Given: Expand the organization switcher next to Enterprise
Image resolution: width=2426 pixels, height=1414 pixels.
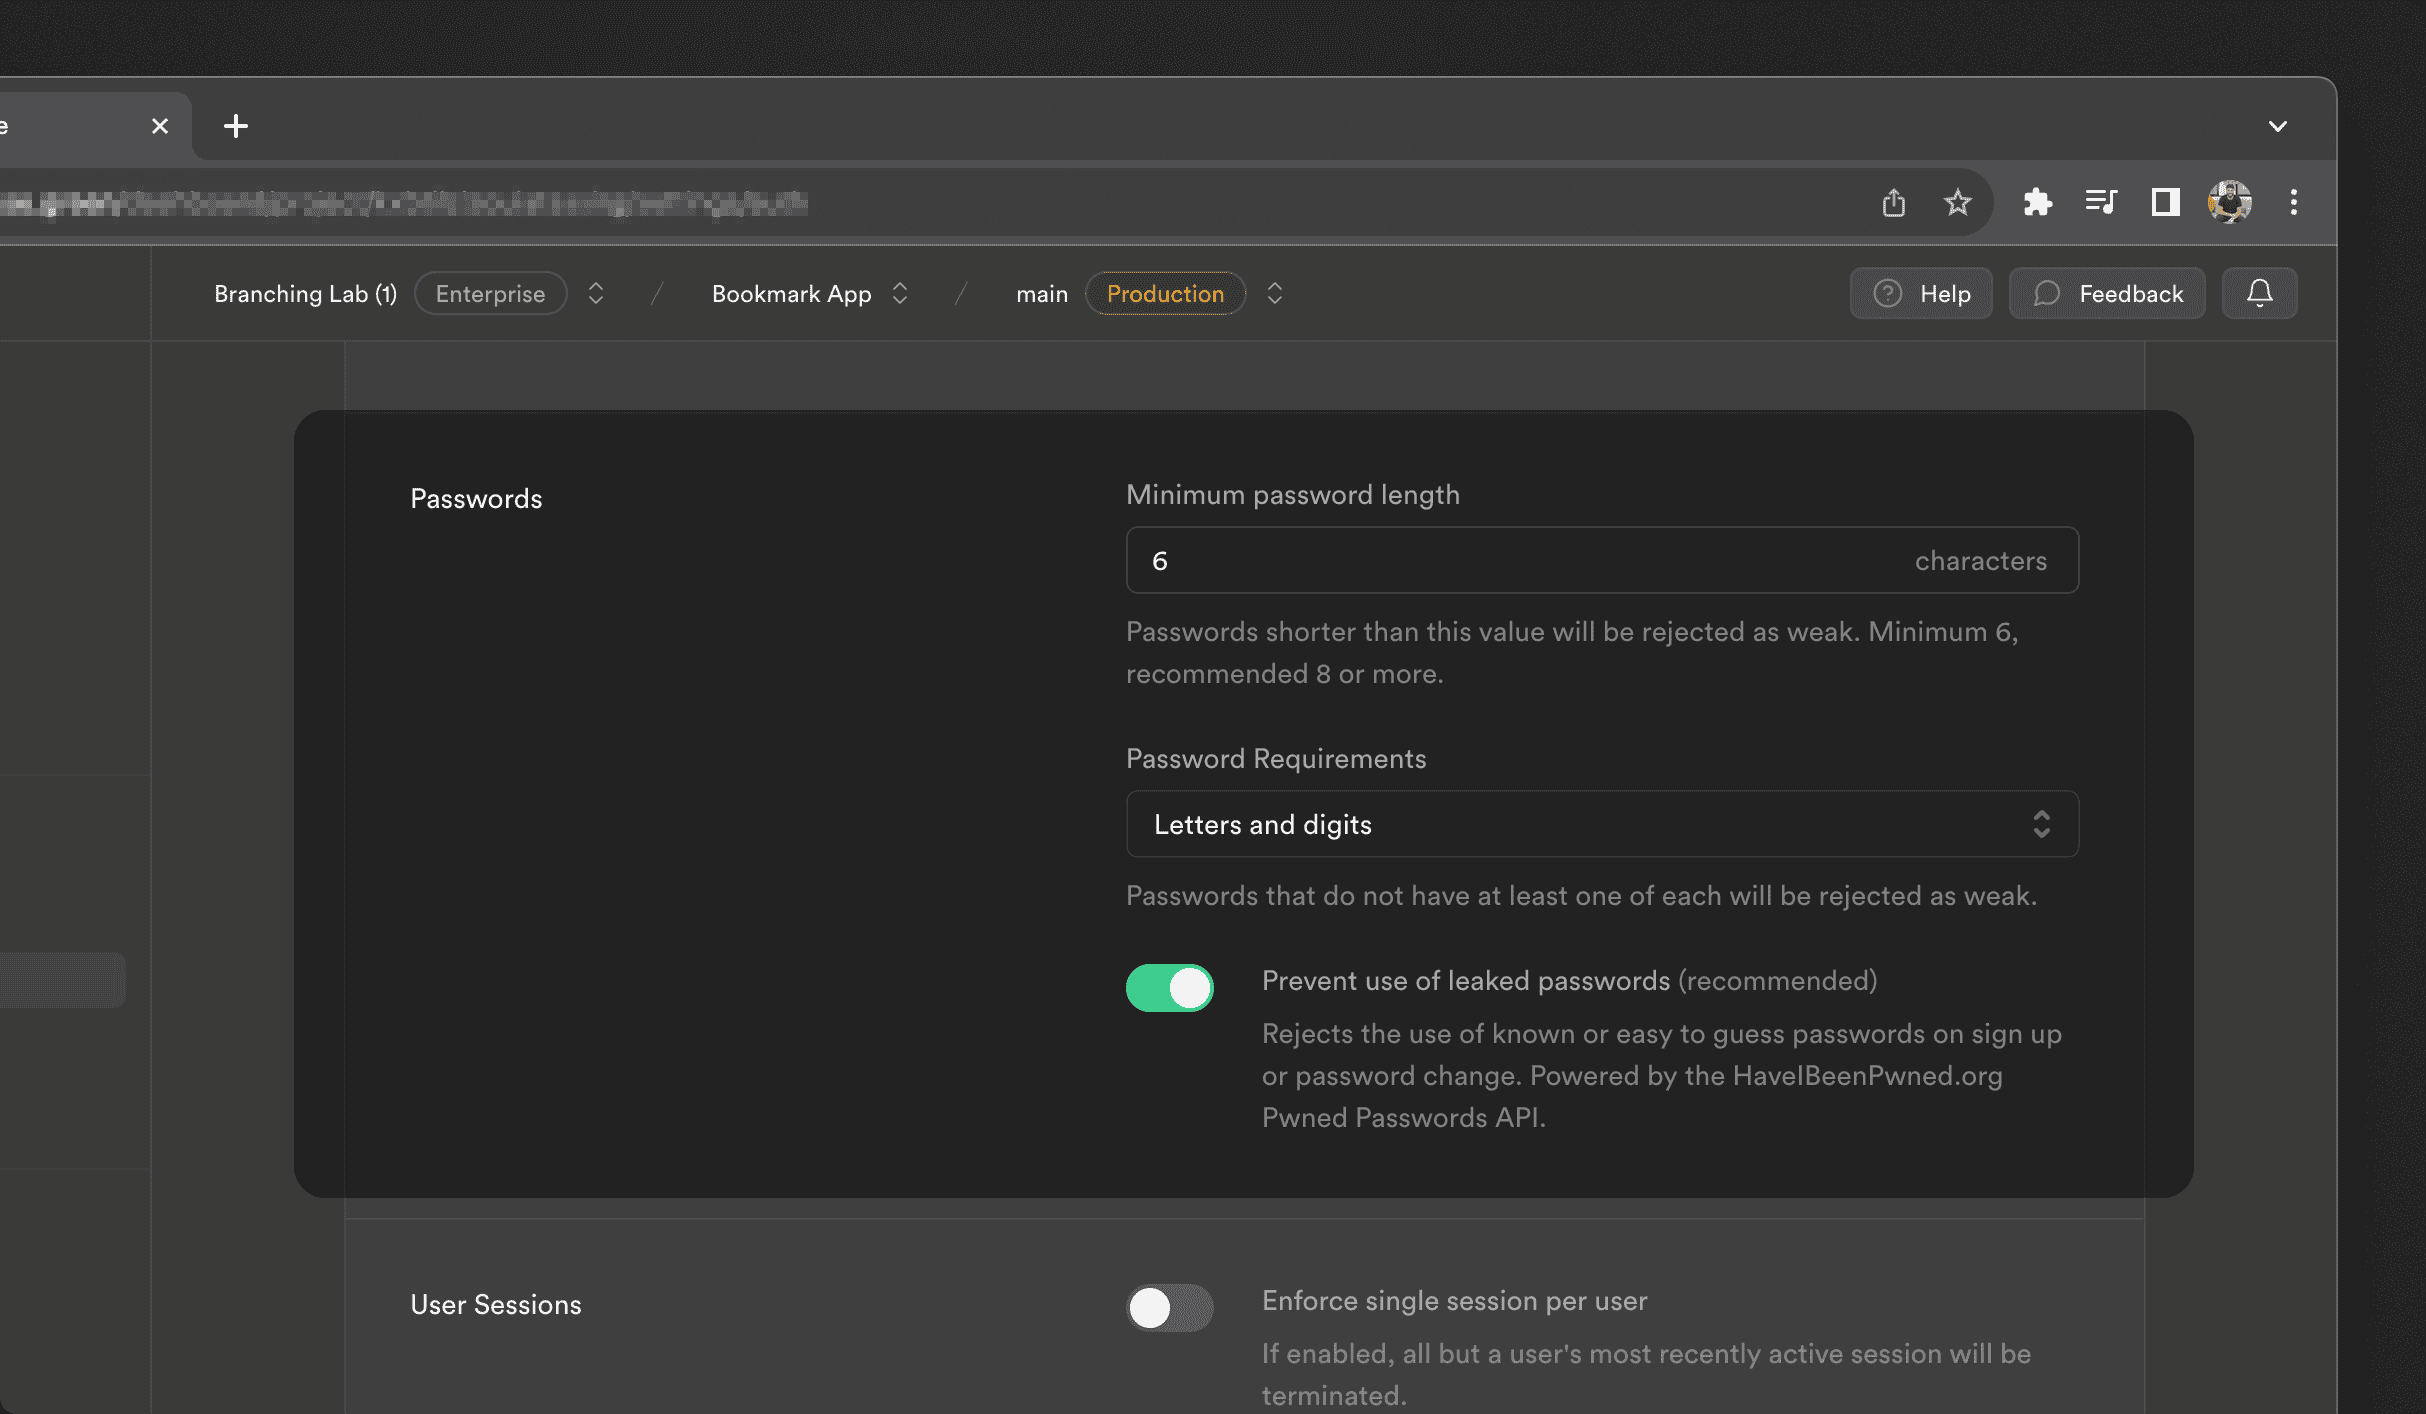Looking at the screenshot, I should (x=596, y=293).
